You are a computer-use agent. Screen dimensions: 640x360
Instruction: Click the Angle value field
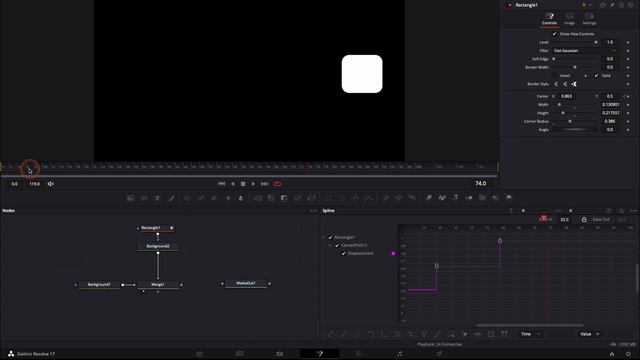coord(610,129)
